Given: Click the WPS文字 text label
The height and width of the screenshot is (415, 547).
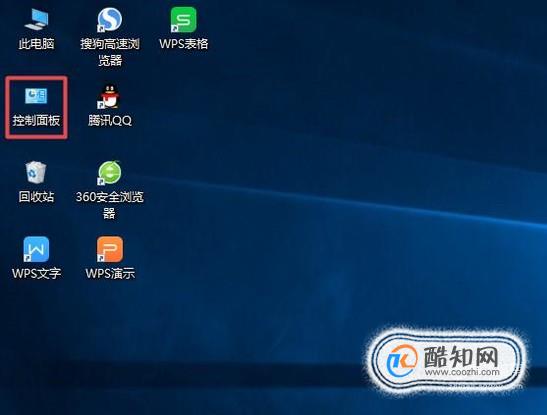Looking at the screenshot, I should (36, 273).
